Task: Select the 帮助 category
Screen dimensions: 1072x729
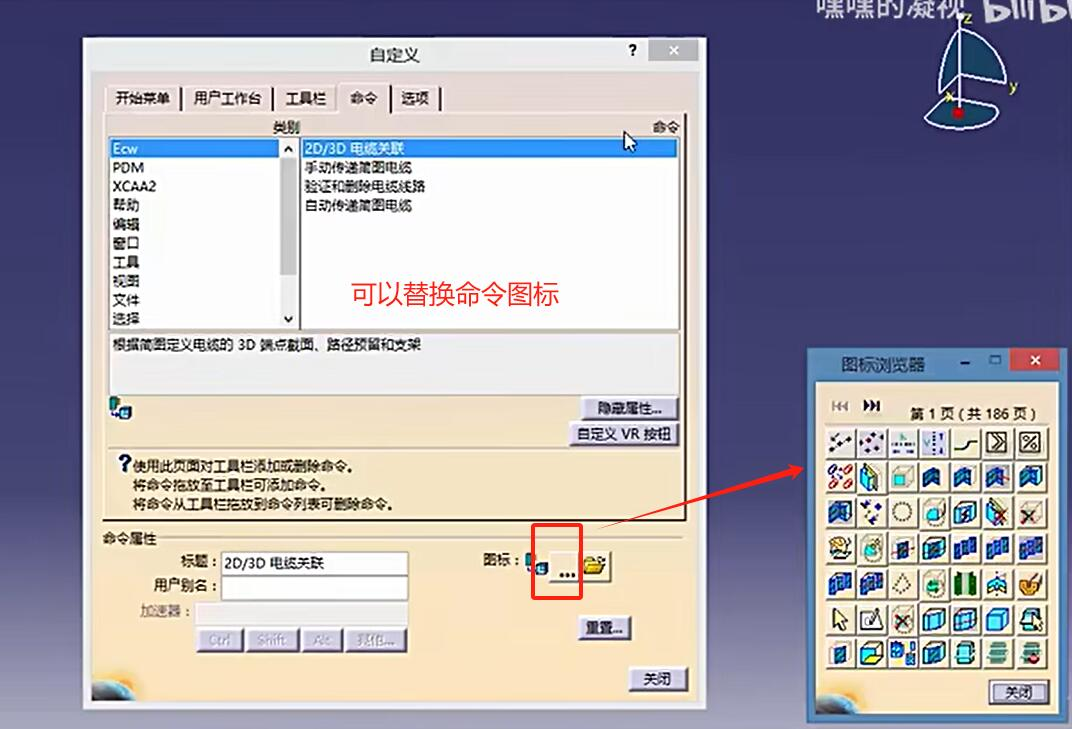Action: click(194, 205)
